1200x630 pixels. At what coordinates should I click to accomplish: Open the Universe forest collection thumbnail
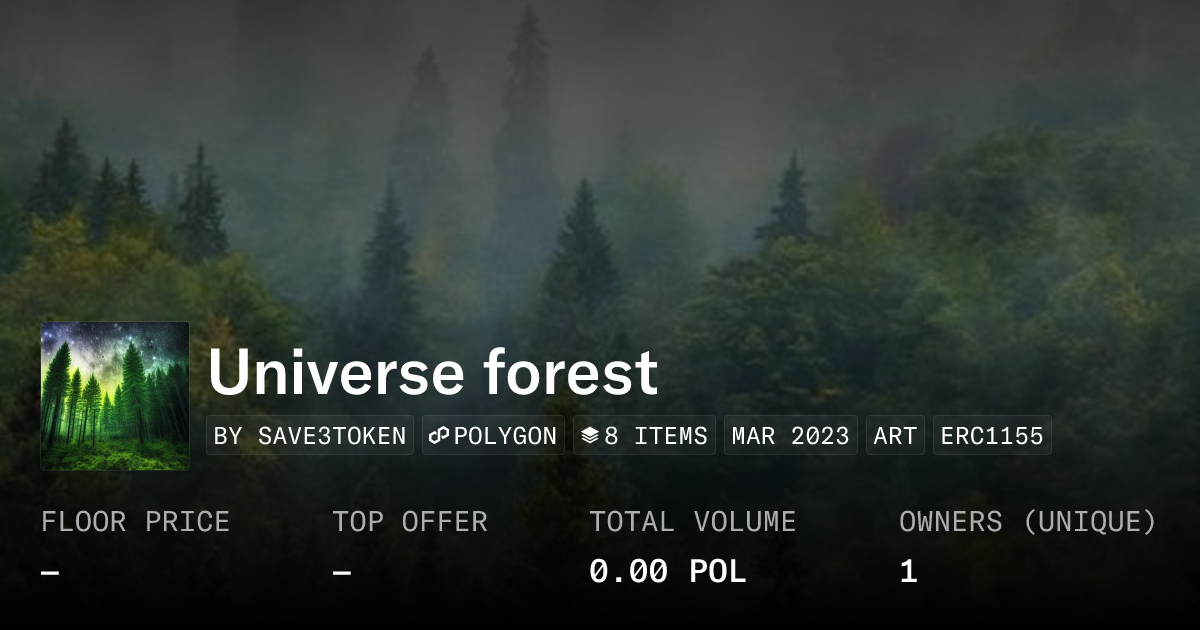[x=114, y=396]
